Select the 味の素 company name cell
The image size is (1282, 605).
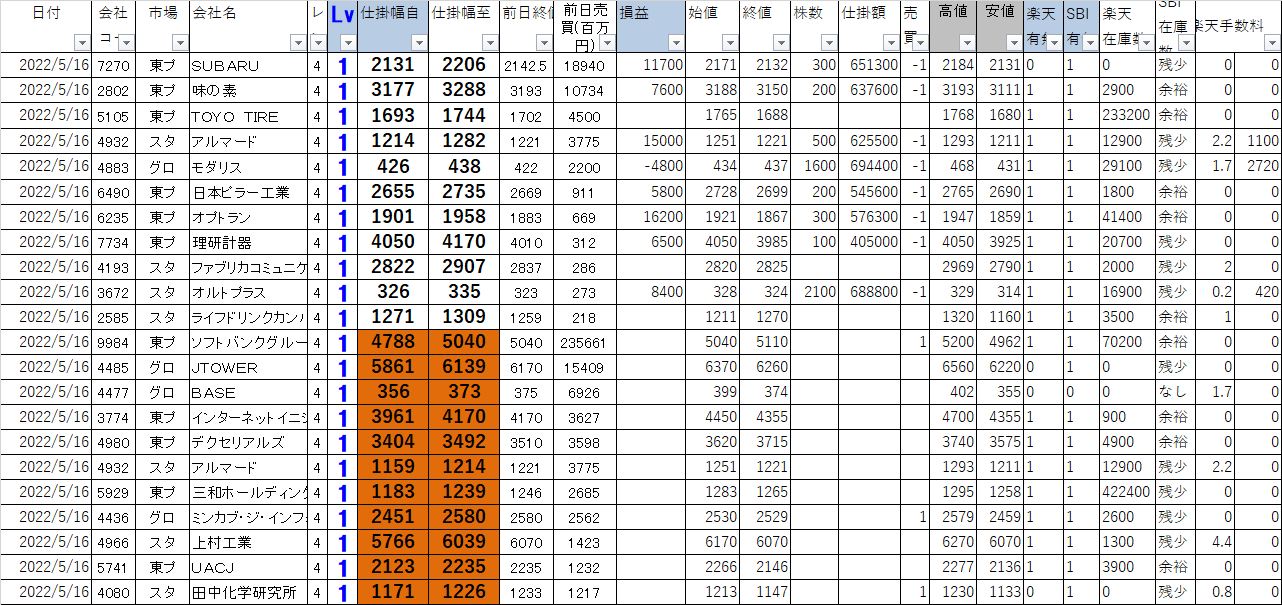coord(249,90)
